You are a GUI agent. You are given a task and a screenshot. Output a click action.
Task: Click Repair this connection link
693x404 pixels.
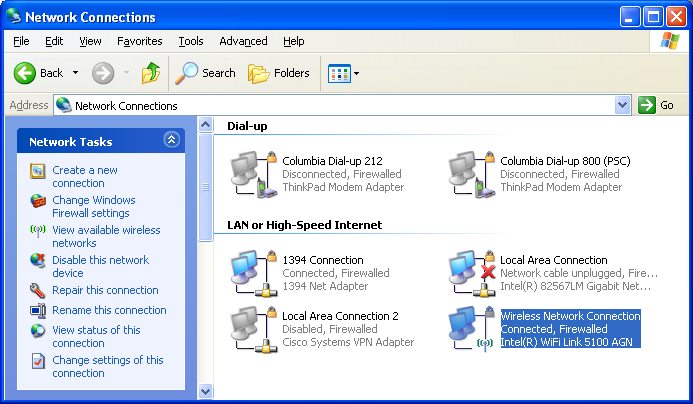[x=105, y=290]
